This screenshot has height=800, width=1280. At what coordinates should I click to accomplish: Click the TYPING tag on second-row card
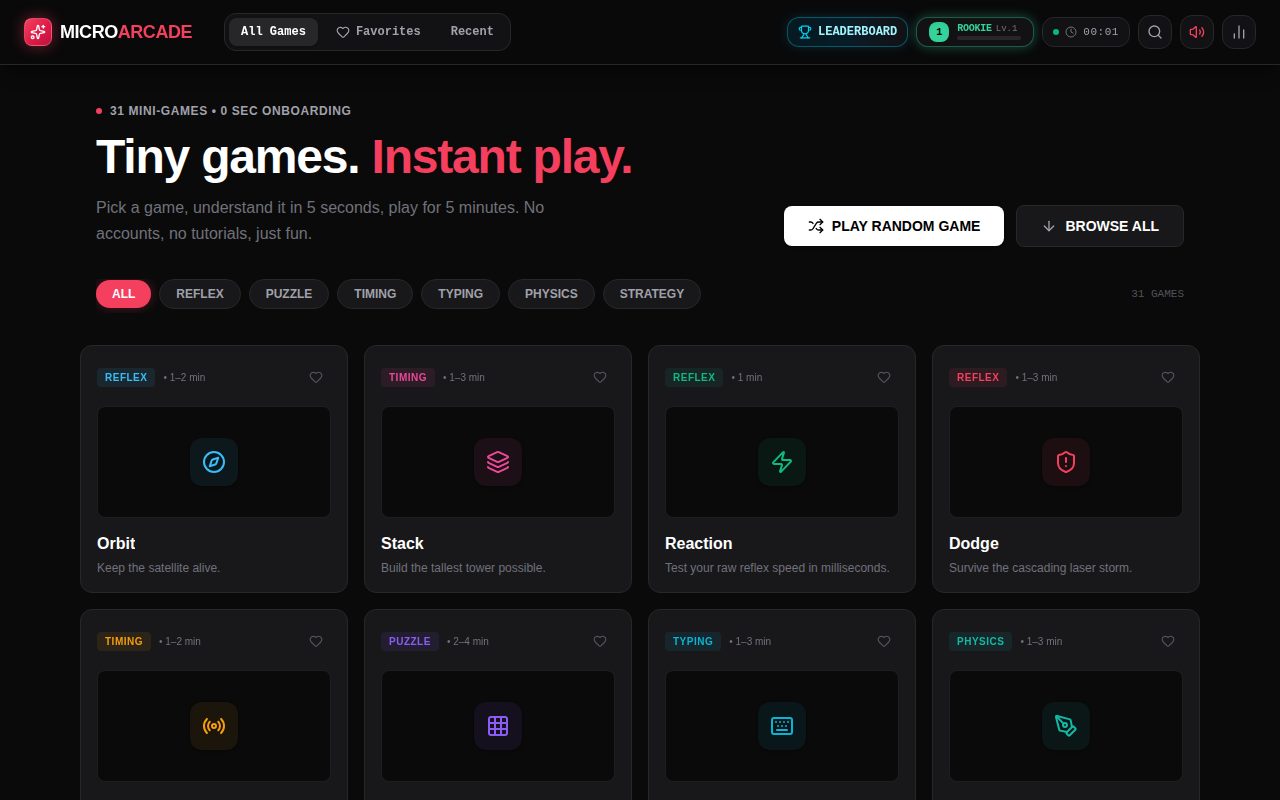693,641
